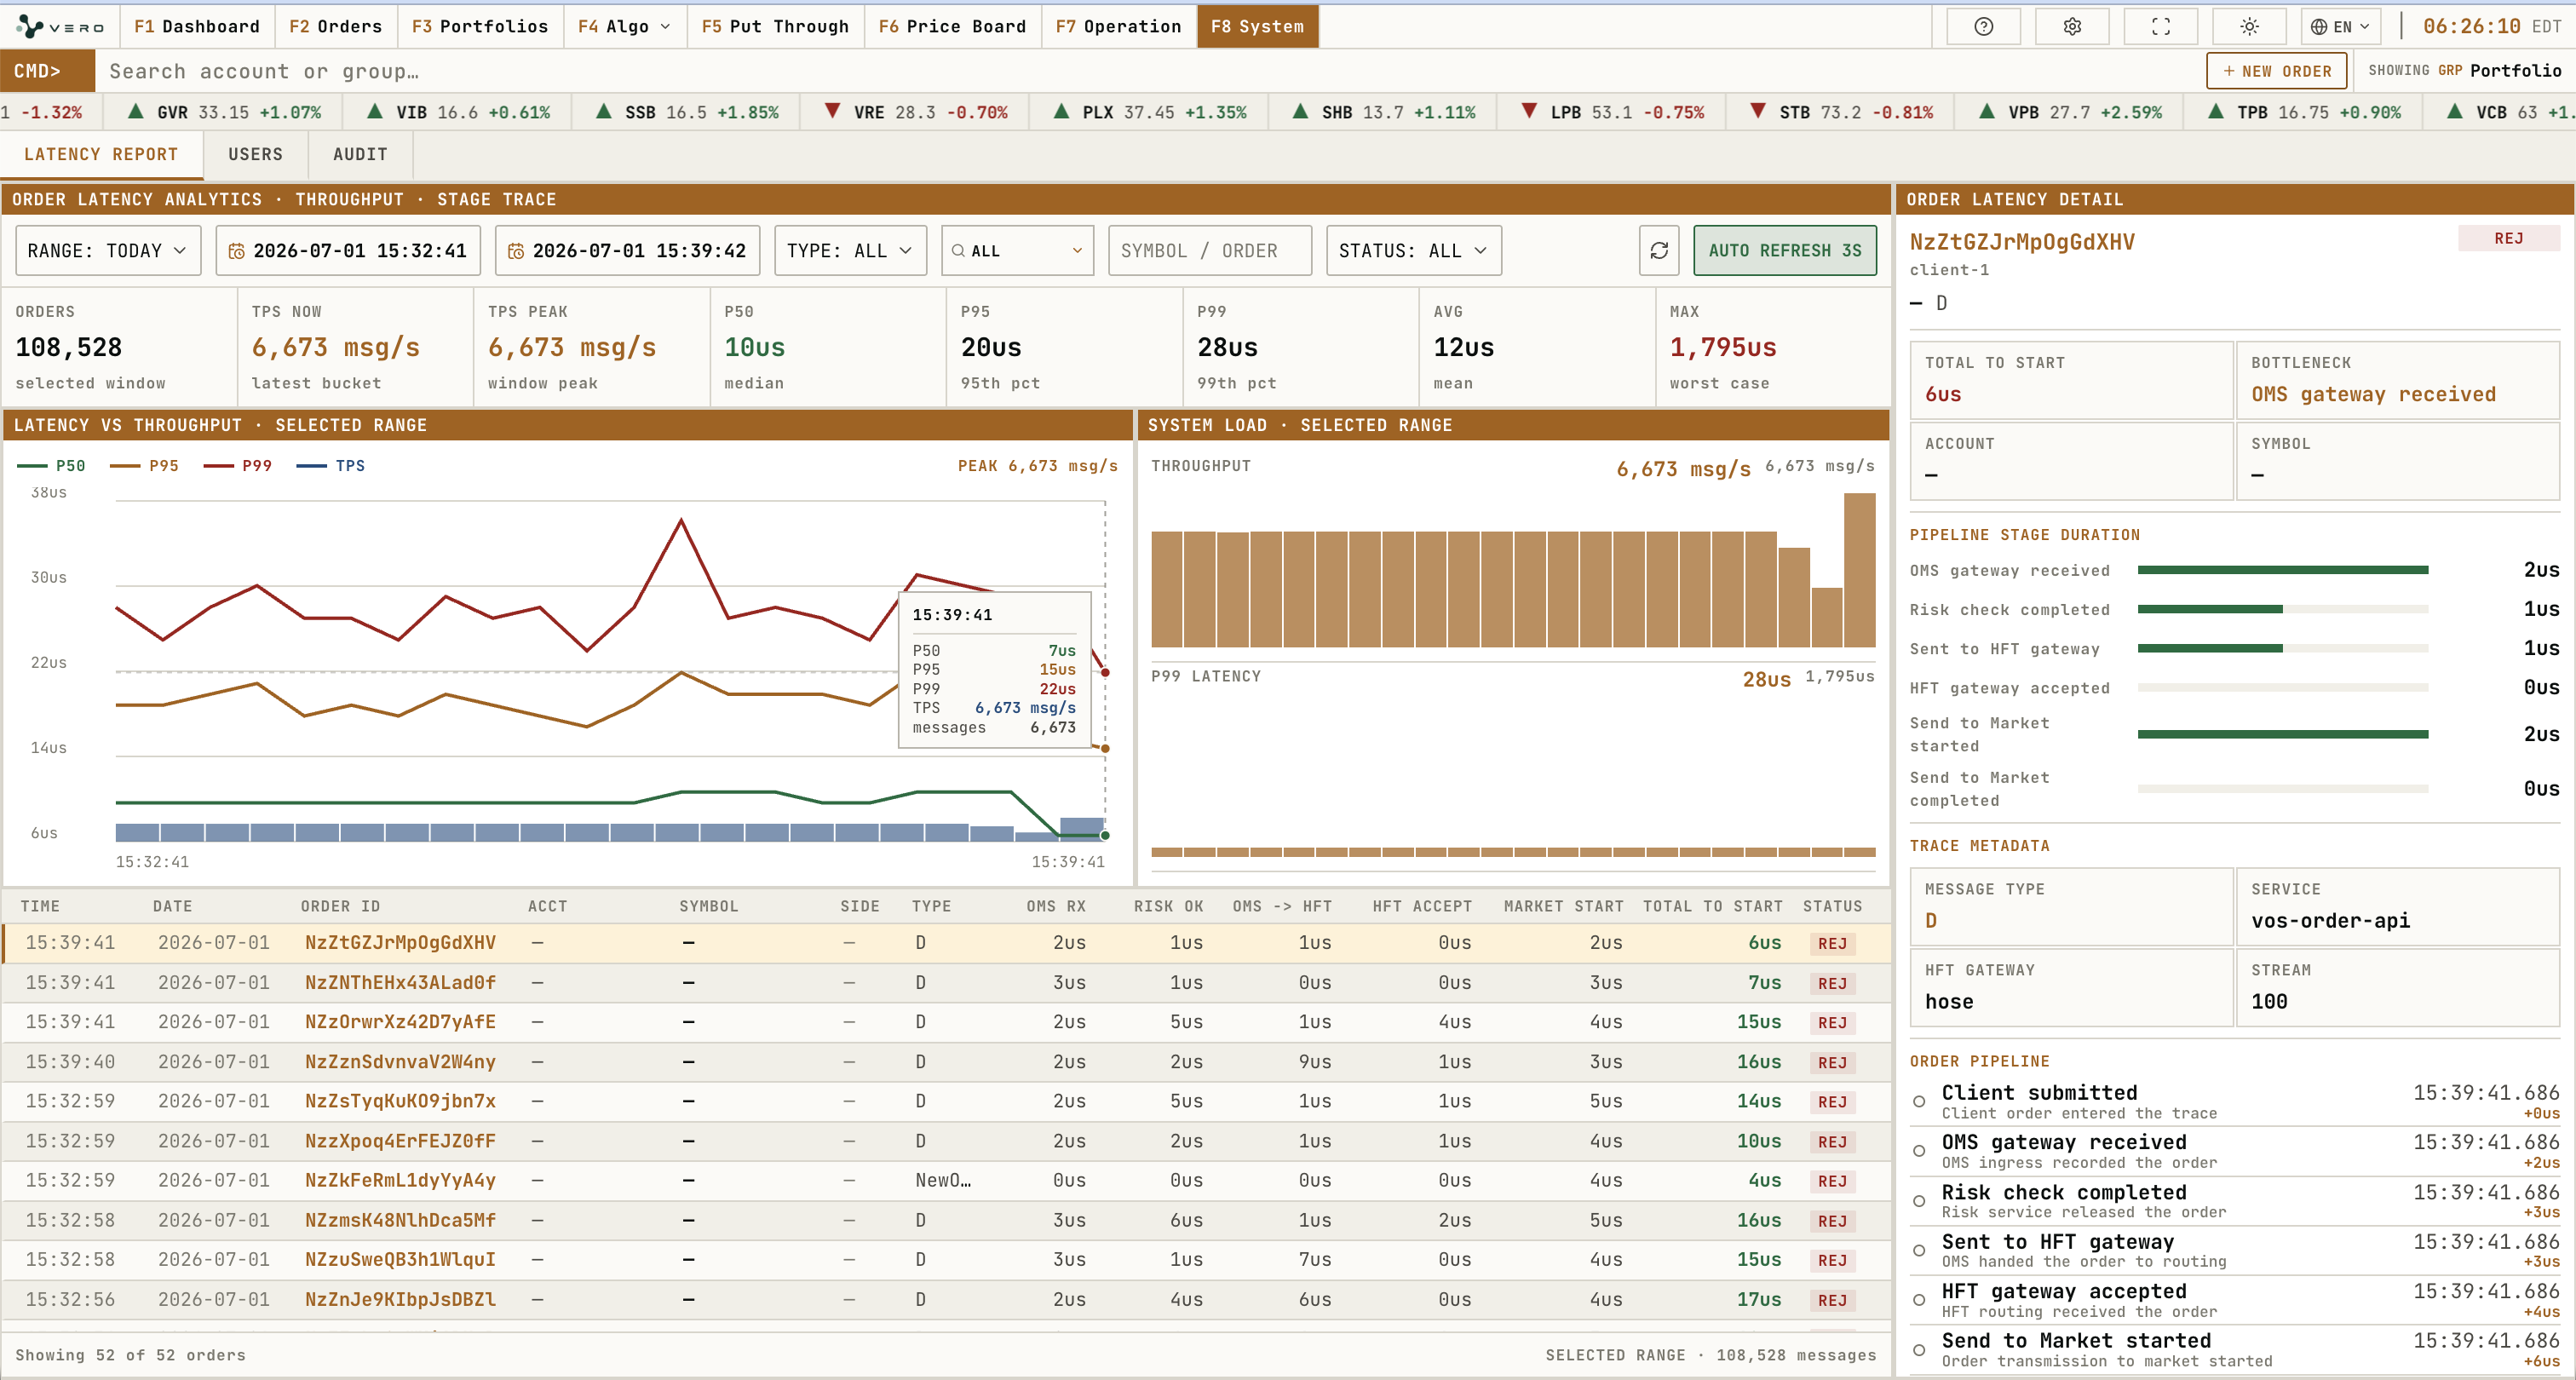Click the Send to Market started duration bar
Viewport: 2576px width, 1380px height.
point(2283,734)
